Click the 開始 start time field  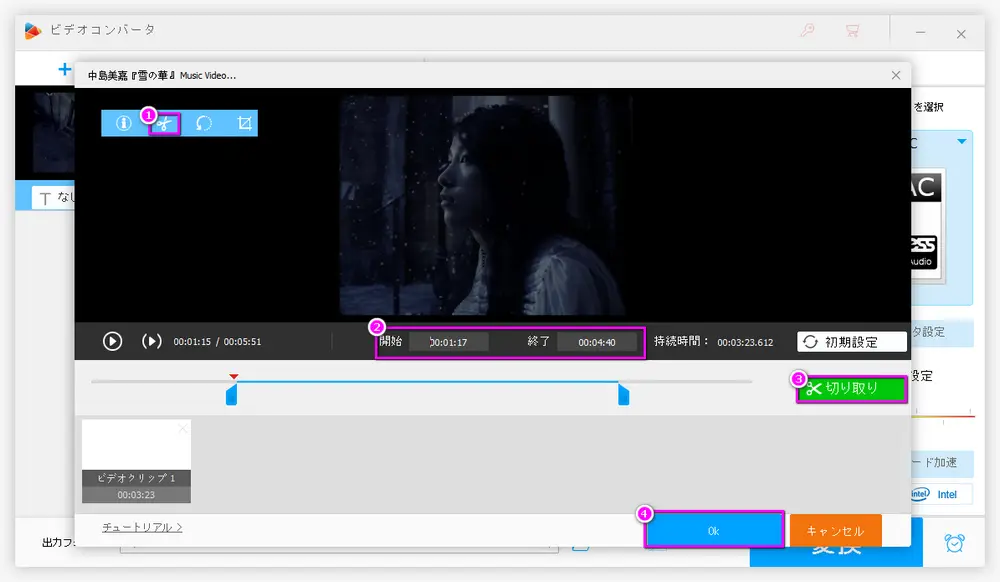tap(449, 342)
